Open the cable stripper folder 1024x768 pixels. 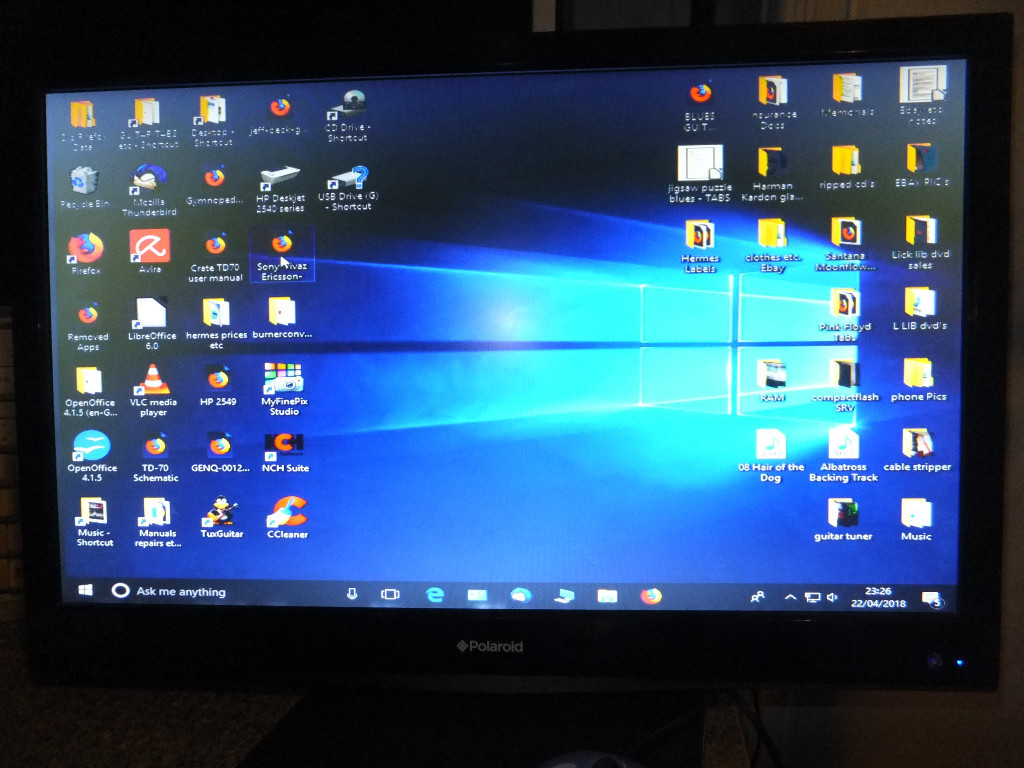[x=917, y=450]
